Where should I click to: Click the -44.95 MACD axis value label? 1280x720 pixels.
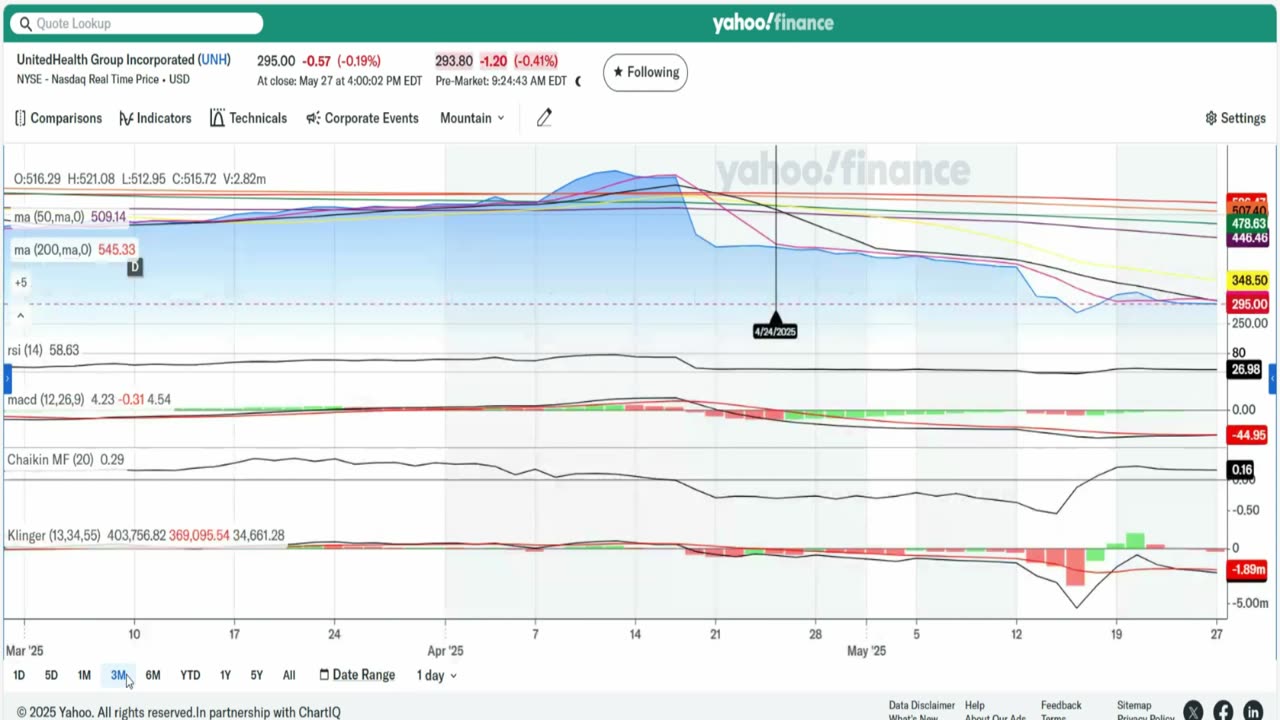(x=1249, y=435)
